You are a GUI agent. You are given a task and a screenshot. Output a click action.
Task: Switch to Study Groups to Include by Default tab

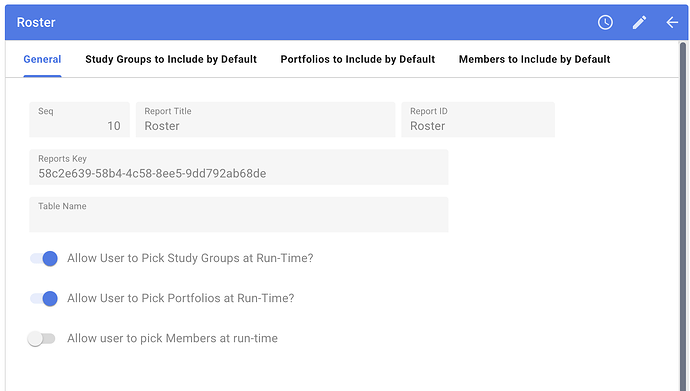171,59
